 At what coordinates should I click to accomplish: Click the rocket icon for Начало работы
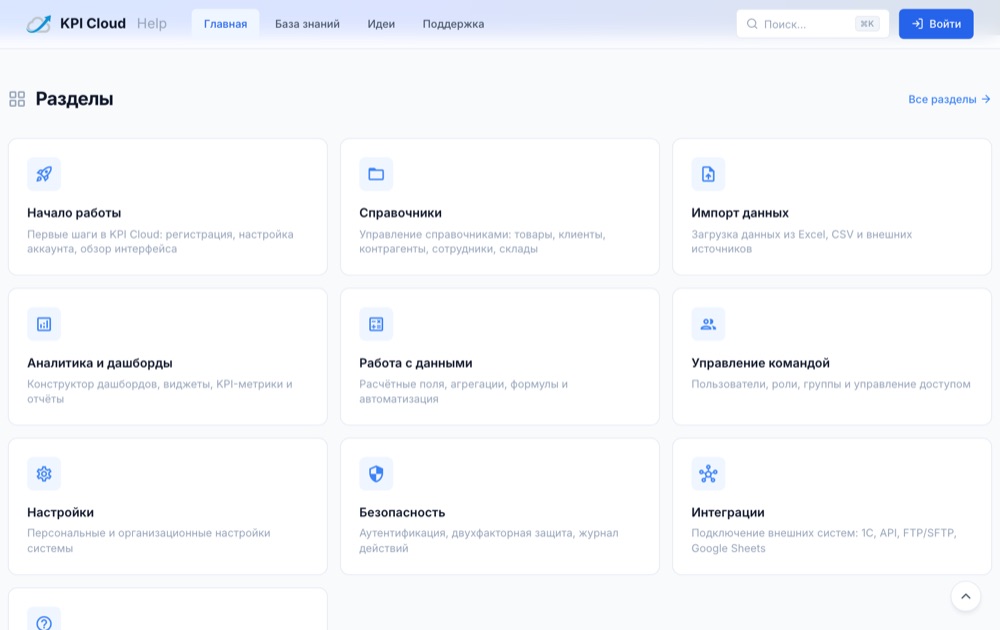pos(44,174)
